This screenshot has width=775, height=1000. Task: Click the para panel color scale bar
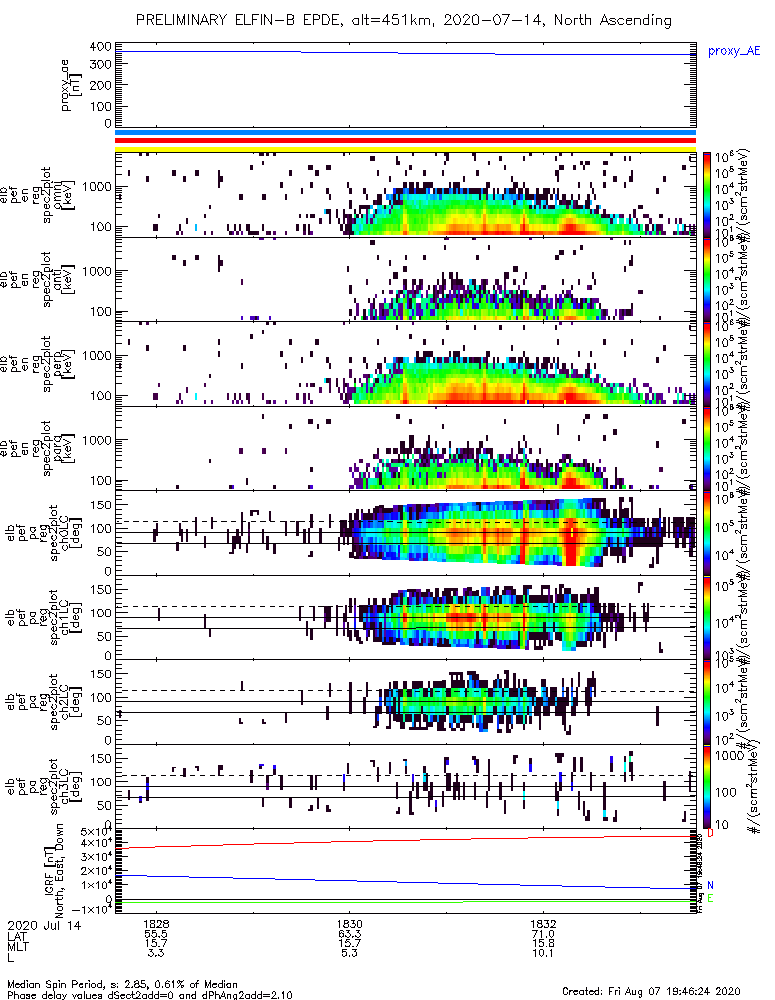click(706, 448)
